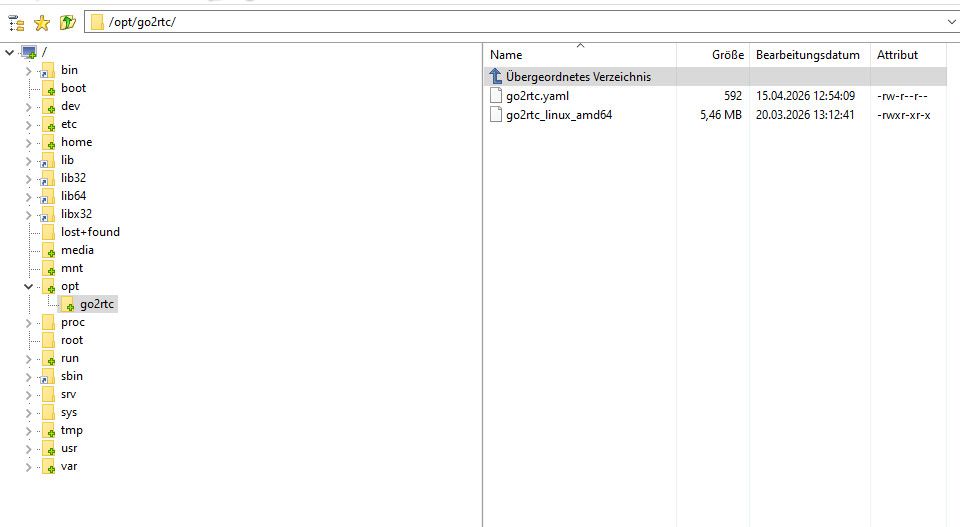Expand the sbin folder
960x527 pixels.
(x=28, y=377)
